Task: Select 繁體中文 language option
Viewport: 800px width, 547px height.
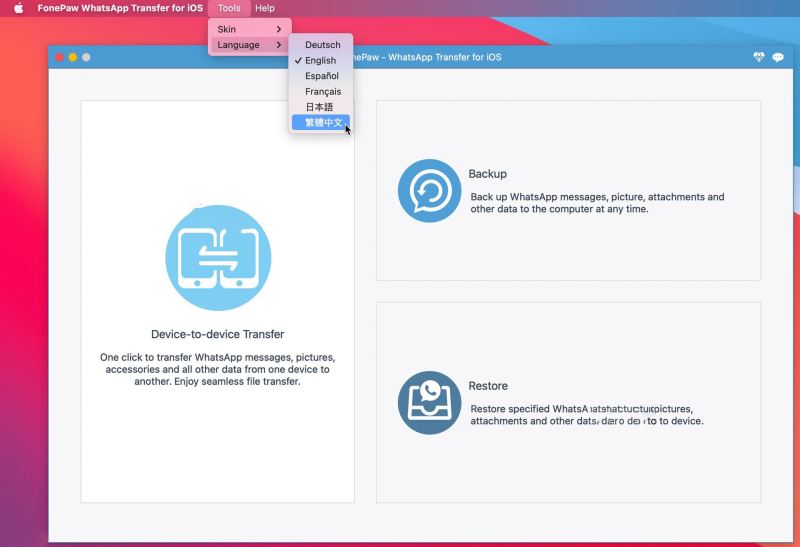Action: 321,122
